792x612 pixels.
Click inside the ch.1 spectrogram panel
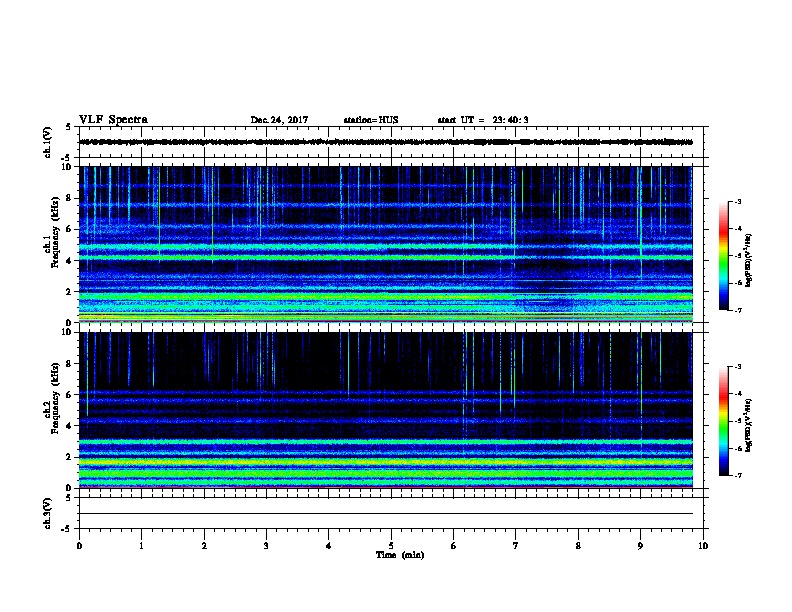[x=386, y=244]
